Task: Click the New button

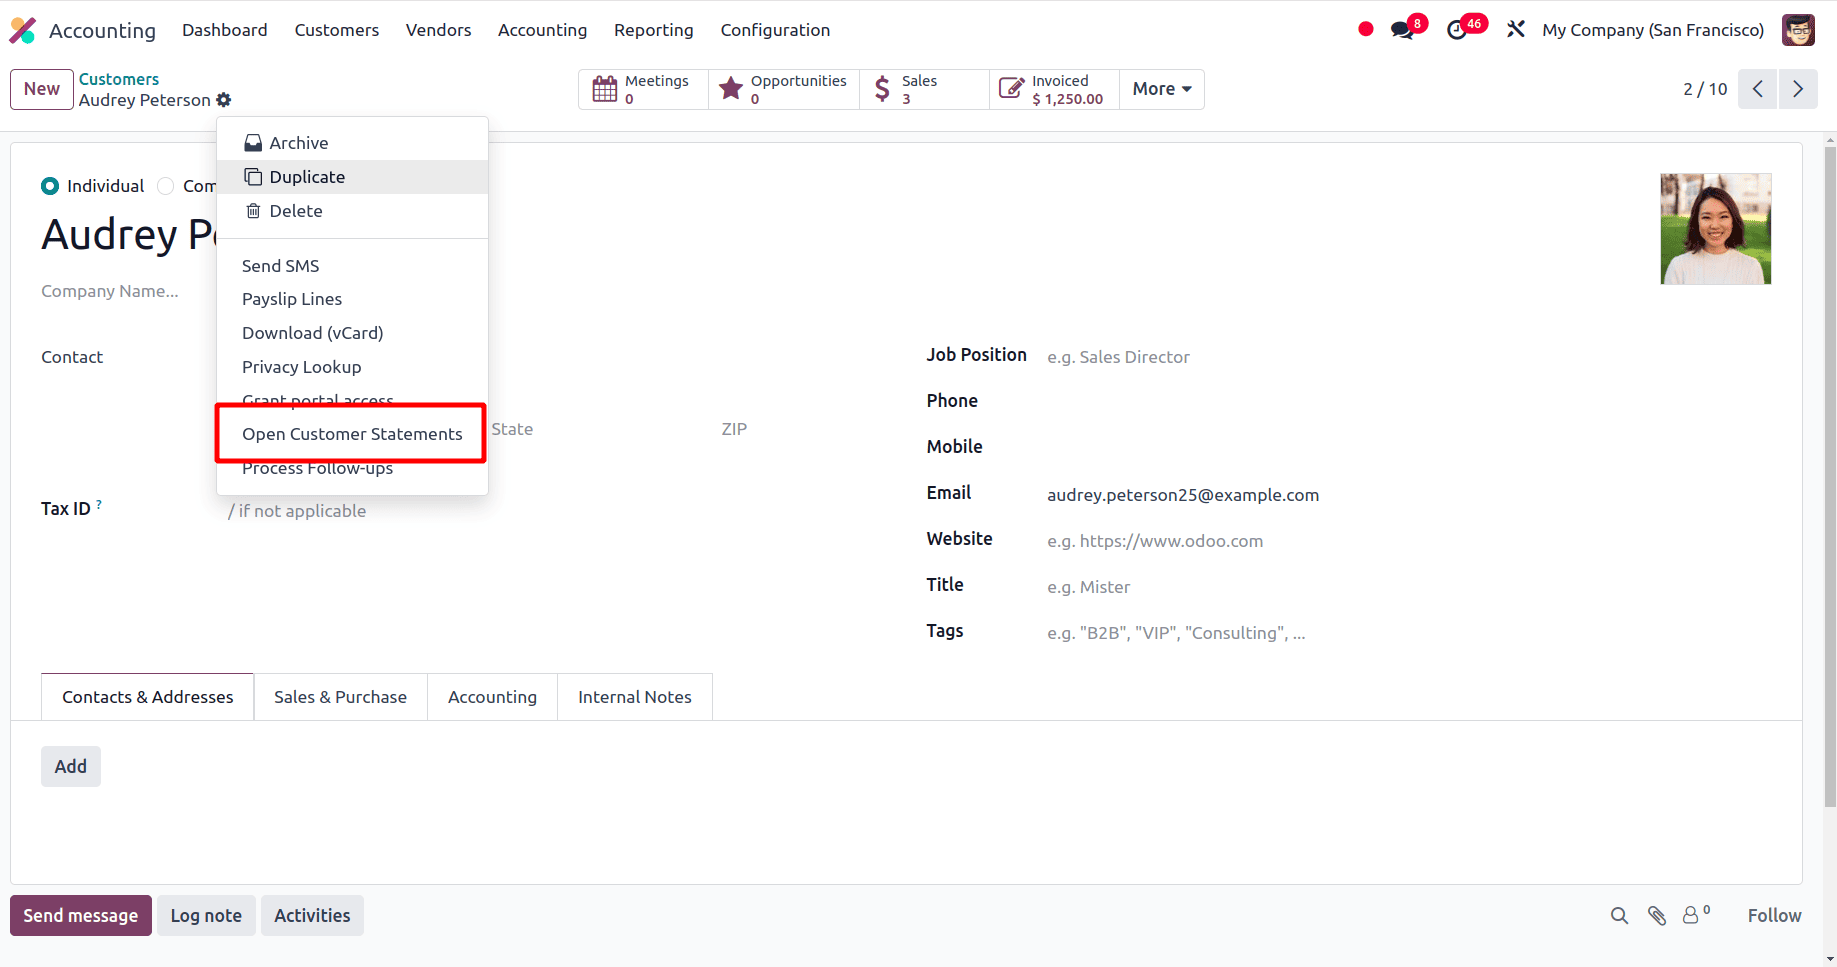Action: pos(42,89)
